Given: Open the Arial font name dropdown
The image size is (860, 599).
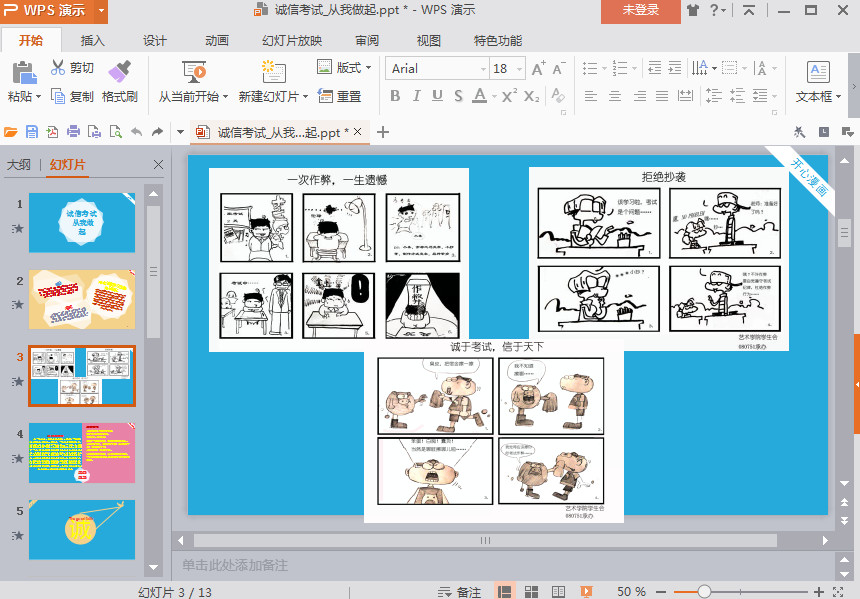Looking at the screenshot, I should 483,69.
